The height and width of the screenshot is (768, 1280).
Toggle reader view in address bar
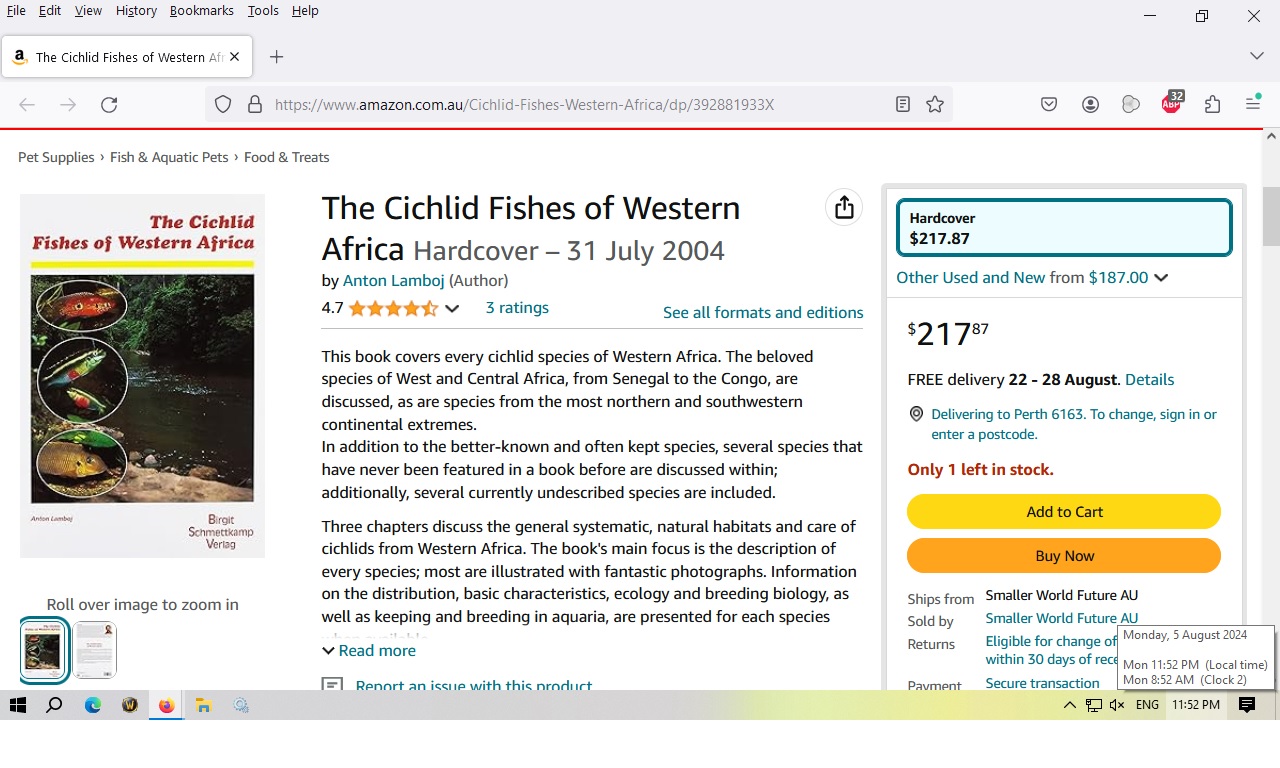(903, 105)
